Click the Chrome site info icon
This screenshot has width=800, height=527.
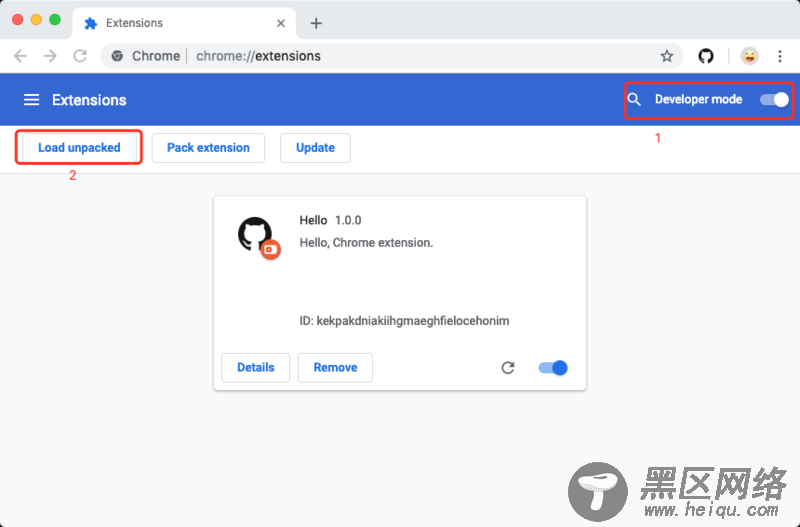(117, 56)
